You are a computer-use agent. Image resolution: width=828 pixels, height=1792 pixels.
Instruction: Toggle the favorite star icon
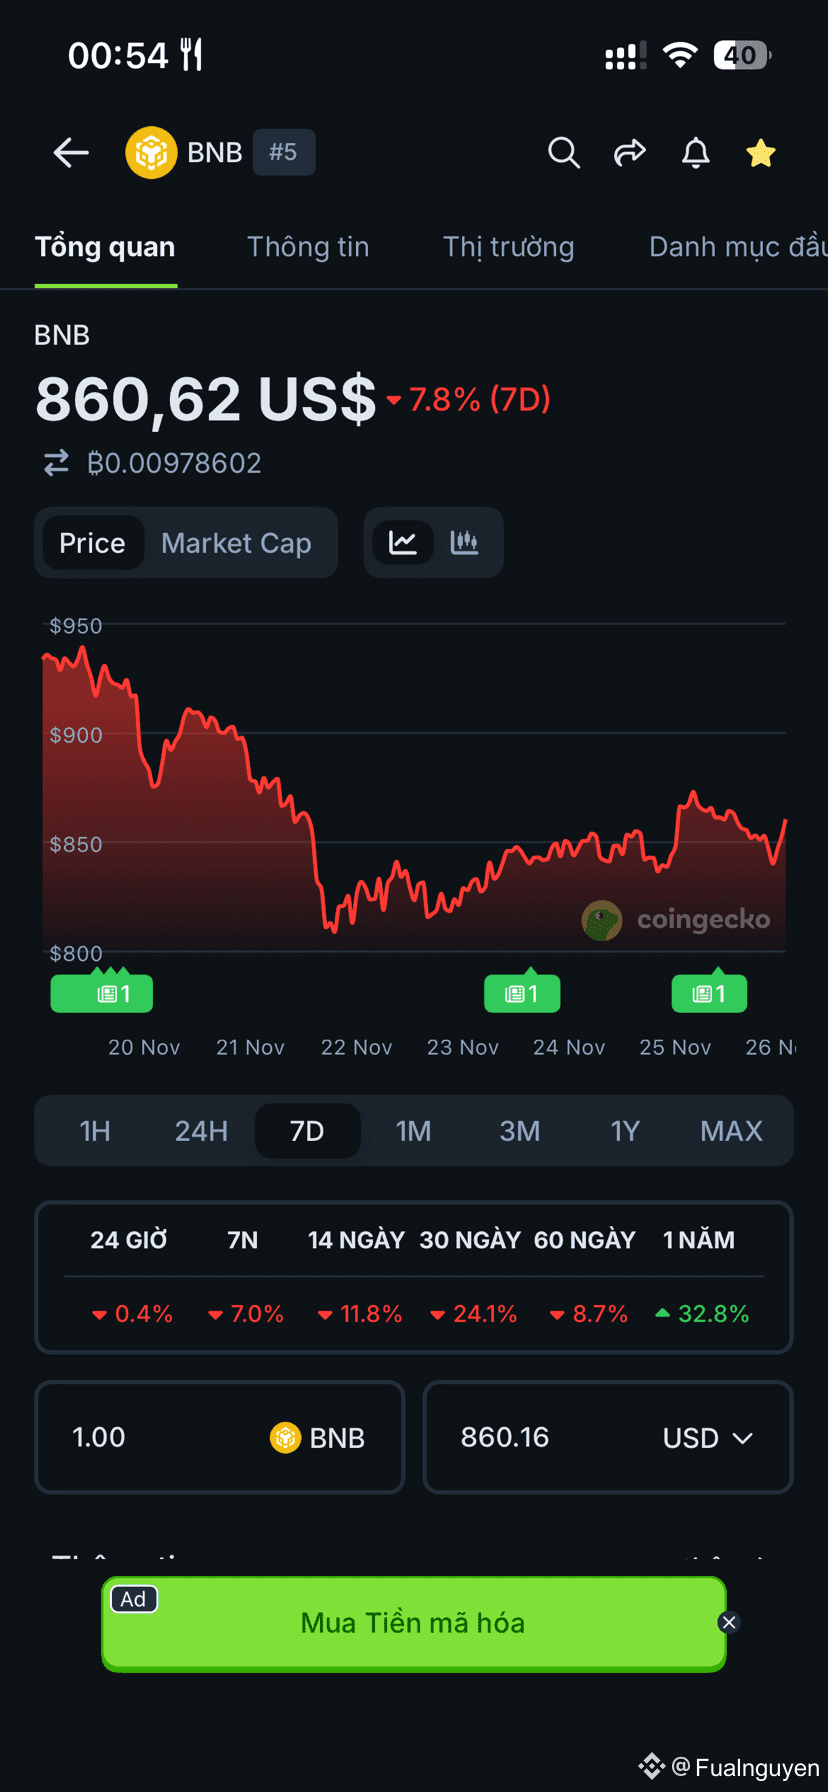[x=761, y=153]
